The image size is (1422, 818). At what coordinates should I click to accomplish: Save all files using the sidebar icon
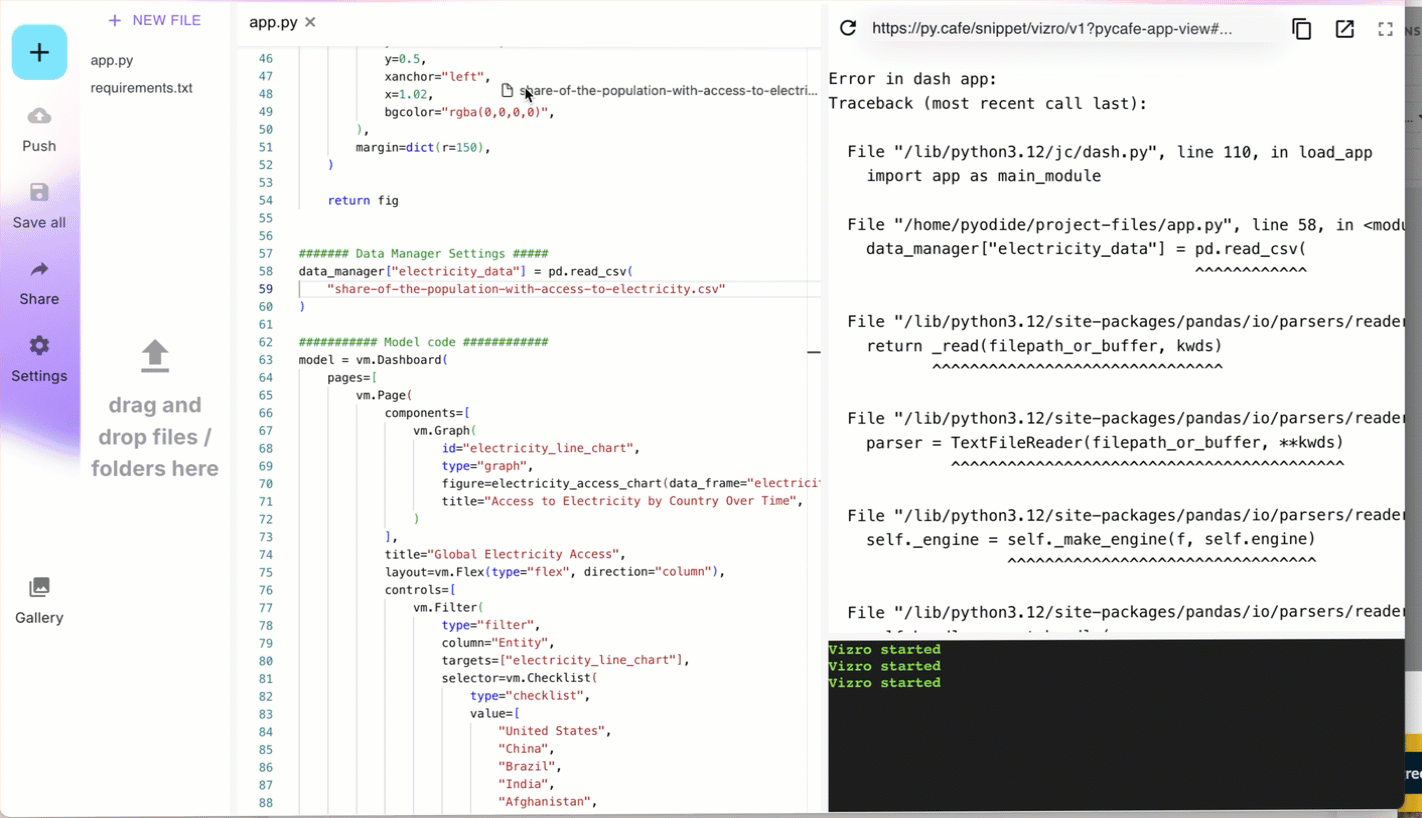[39, 205]
